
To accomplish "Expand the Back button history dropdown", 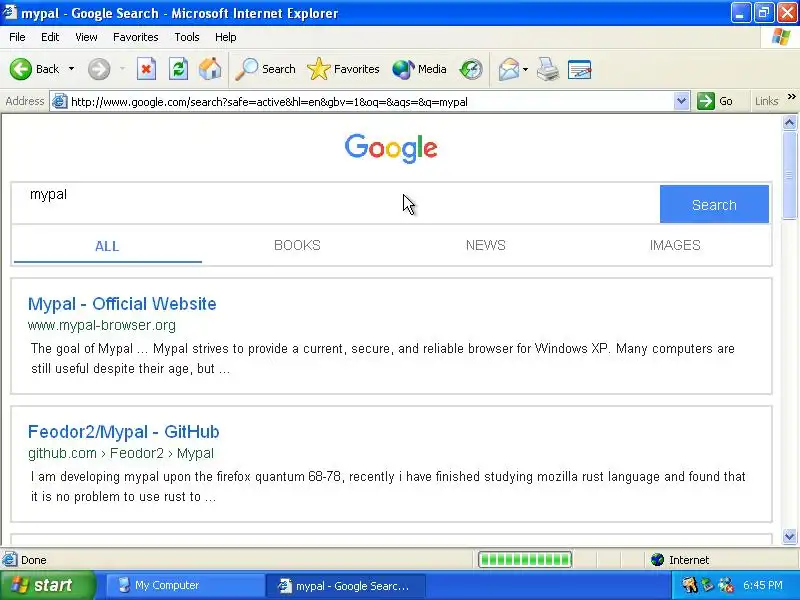I will tap(71, 69).
